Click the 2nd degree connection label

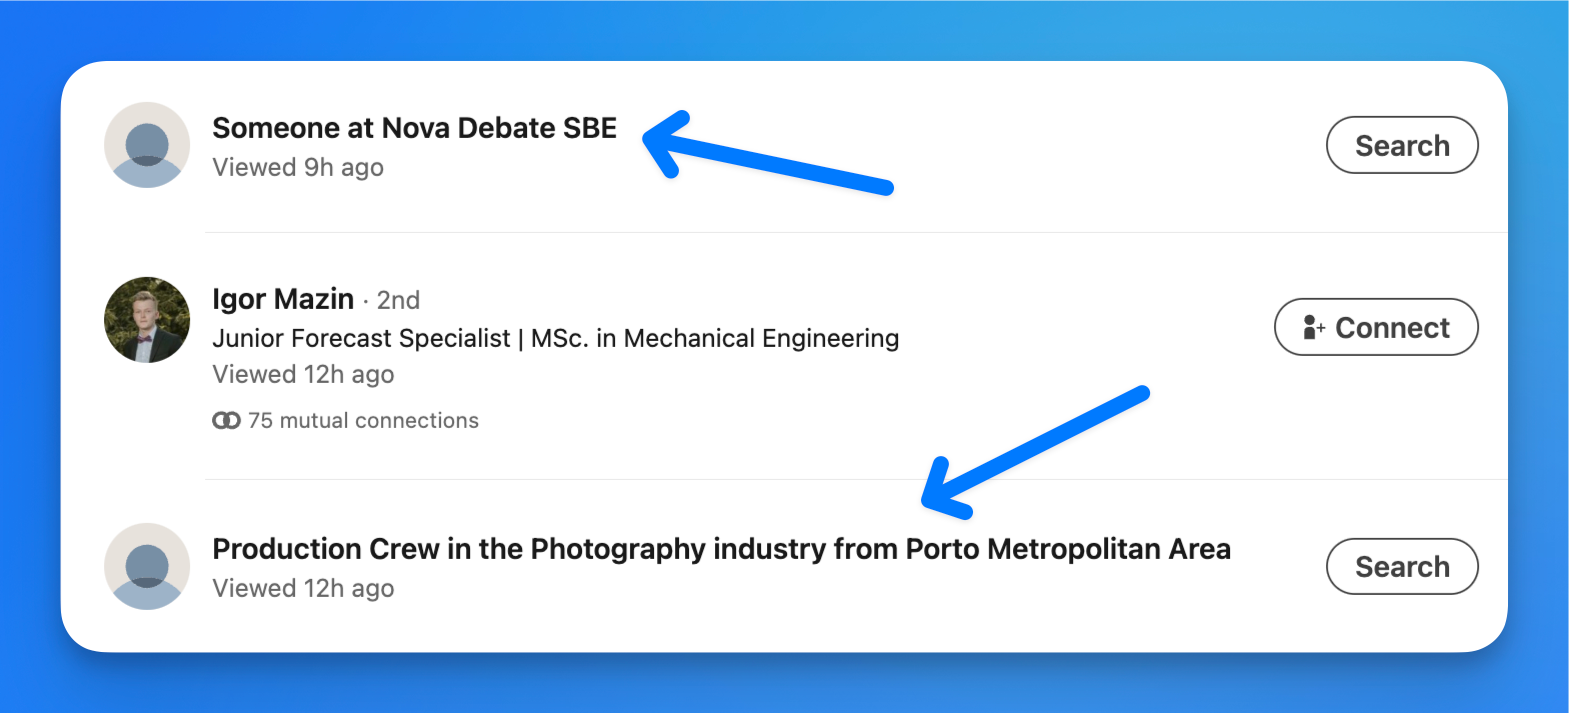398,299
